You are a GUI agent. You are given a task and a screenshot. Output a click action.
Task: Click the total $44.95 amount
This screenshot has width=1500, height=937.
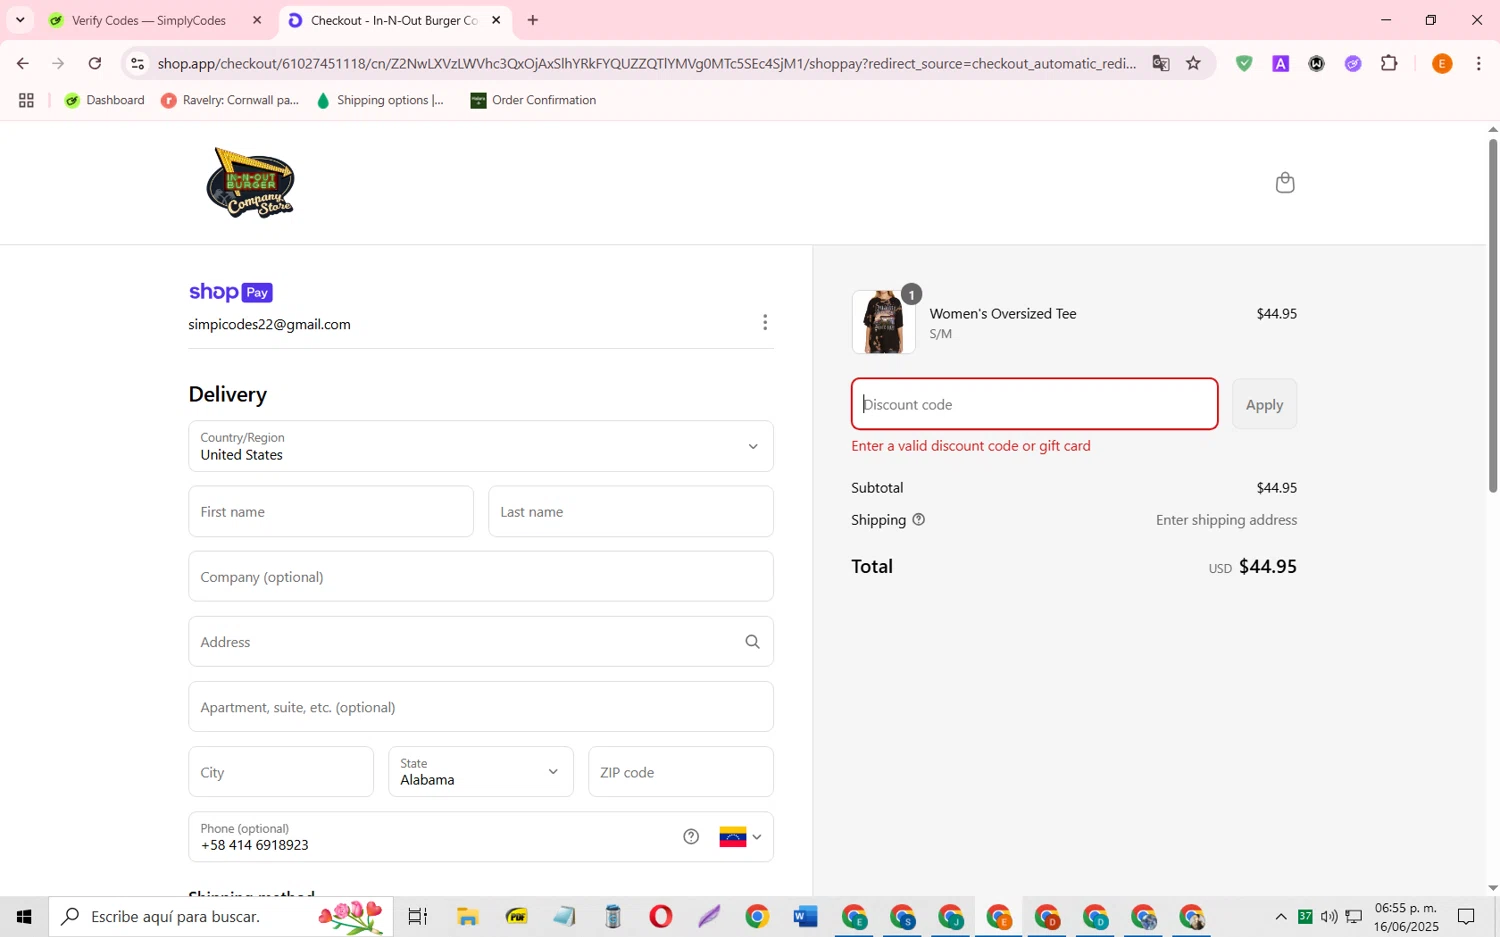pyautogui.click(x=1267, y=566)
